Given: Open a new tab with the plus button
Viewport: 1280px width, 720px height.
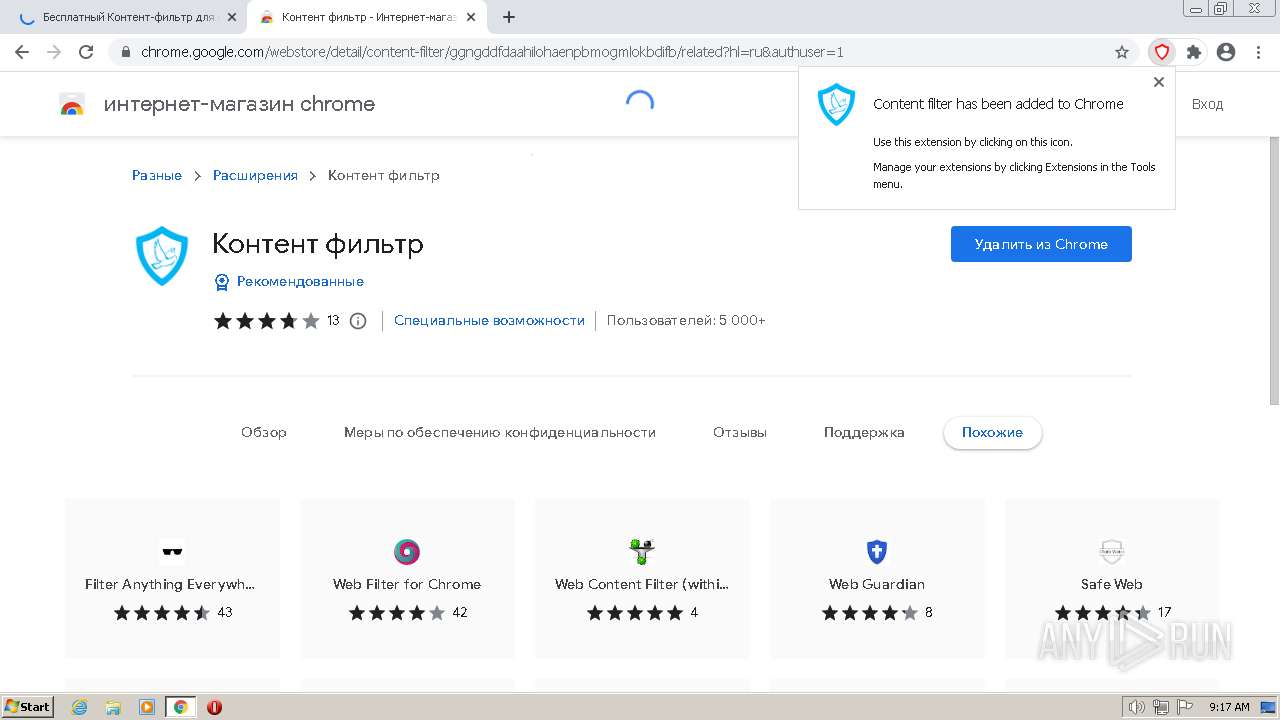Looking at the screenshot, I should 508,17.
